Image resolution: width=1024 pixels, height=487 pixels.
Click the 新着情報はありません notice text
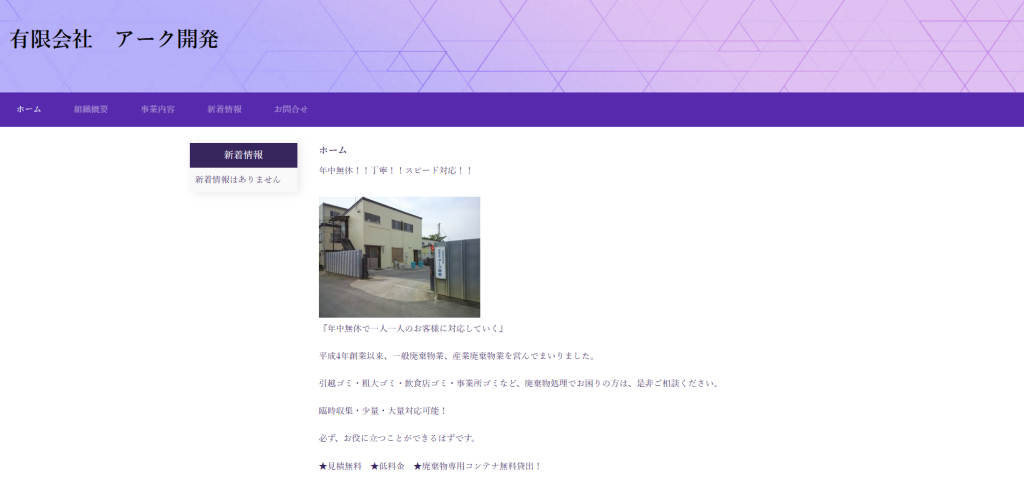click(x=238, y=180)
